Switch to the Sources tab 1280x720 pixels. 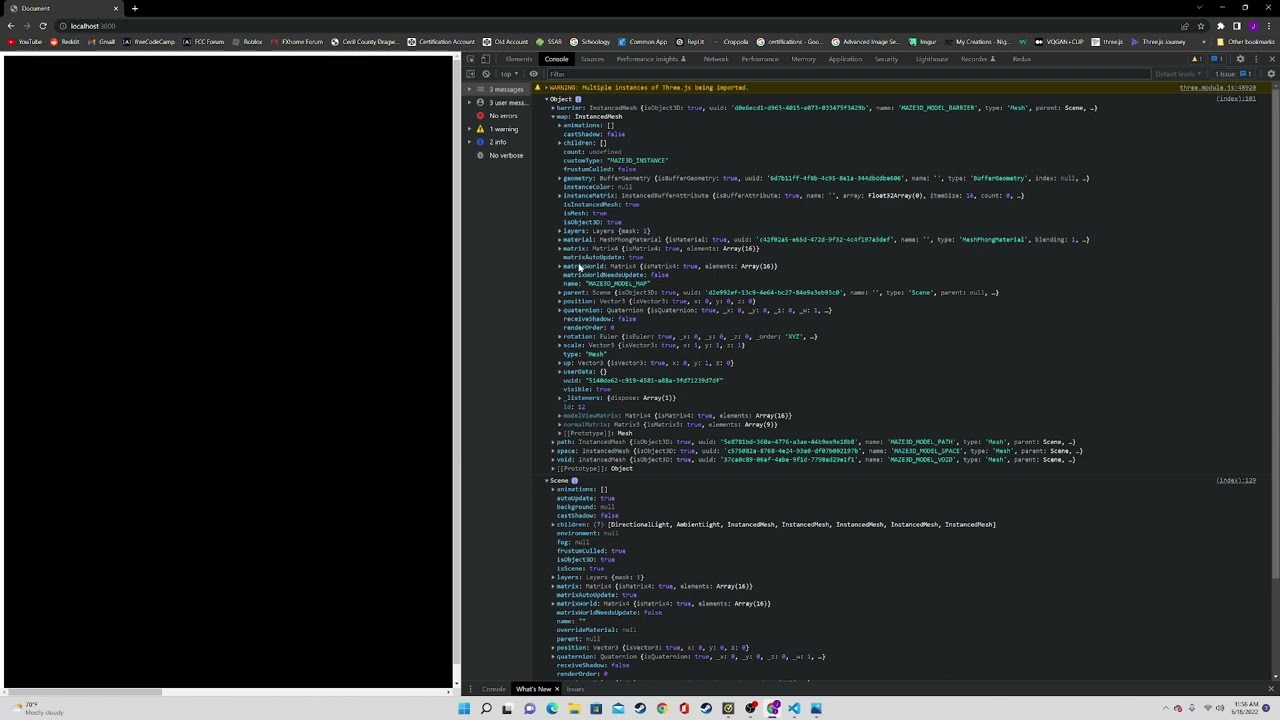click(592, 59)
